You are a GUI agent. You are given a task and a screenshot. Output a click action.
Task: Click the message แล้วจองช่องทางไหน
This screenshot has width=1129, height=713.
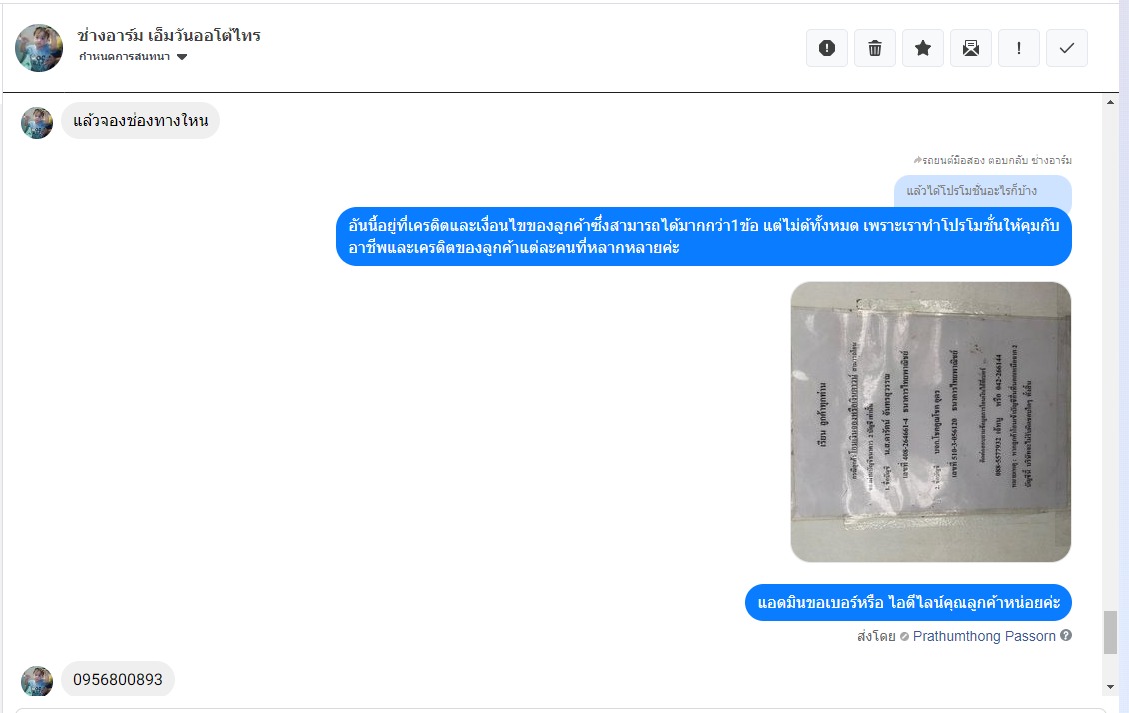[x=140, y=120]
